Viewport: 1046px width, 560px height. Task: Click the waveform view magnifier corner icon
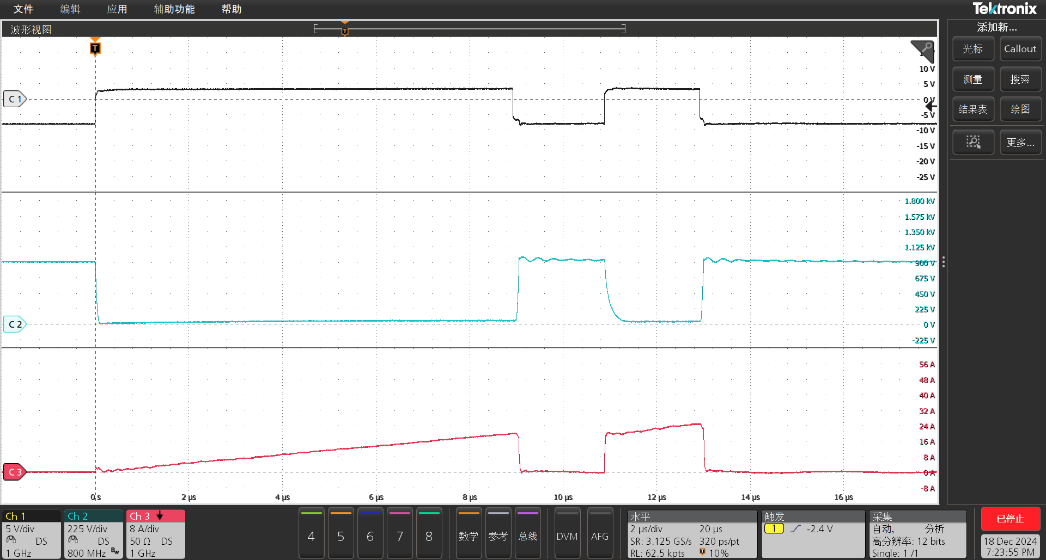pos(922,50)
